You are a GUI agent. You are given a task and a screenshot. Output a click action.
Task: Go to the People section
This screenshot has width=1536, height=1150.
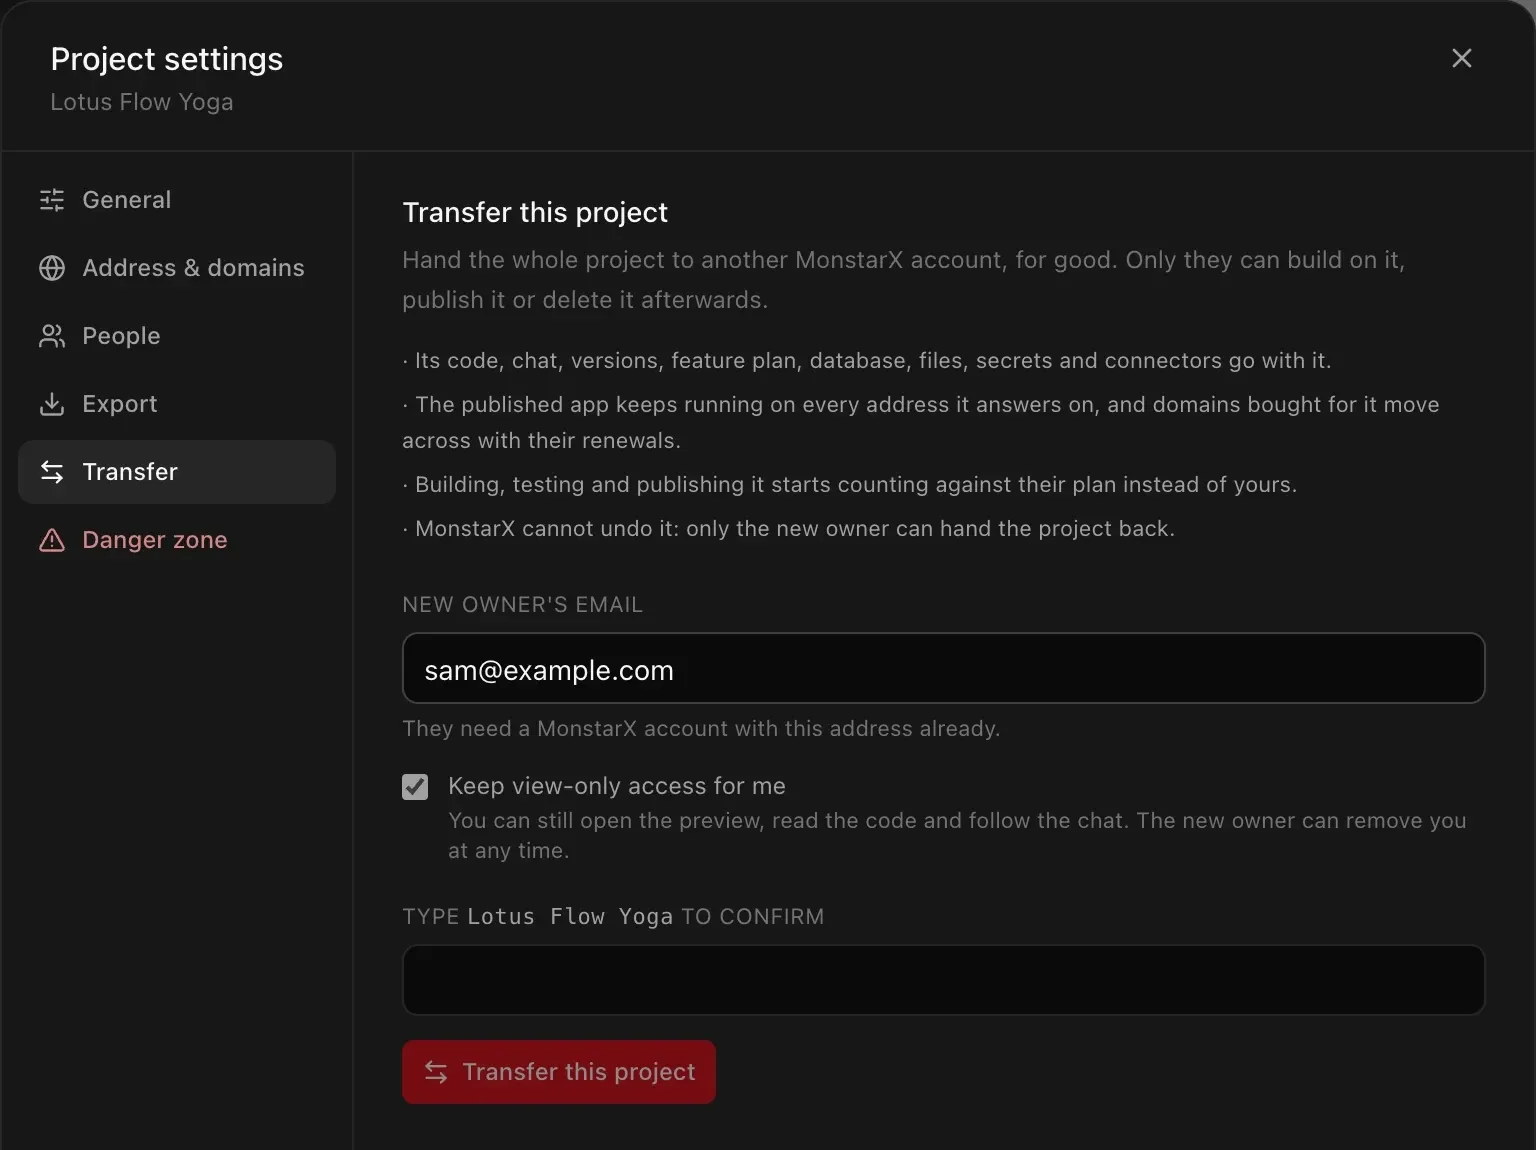[x=177, y=336]
